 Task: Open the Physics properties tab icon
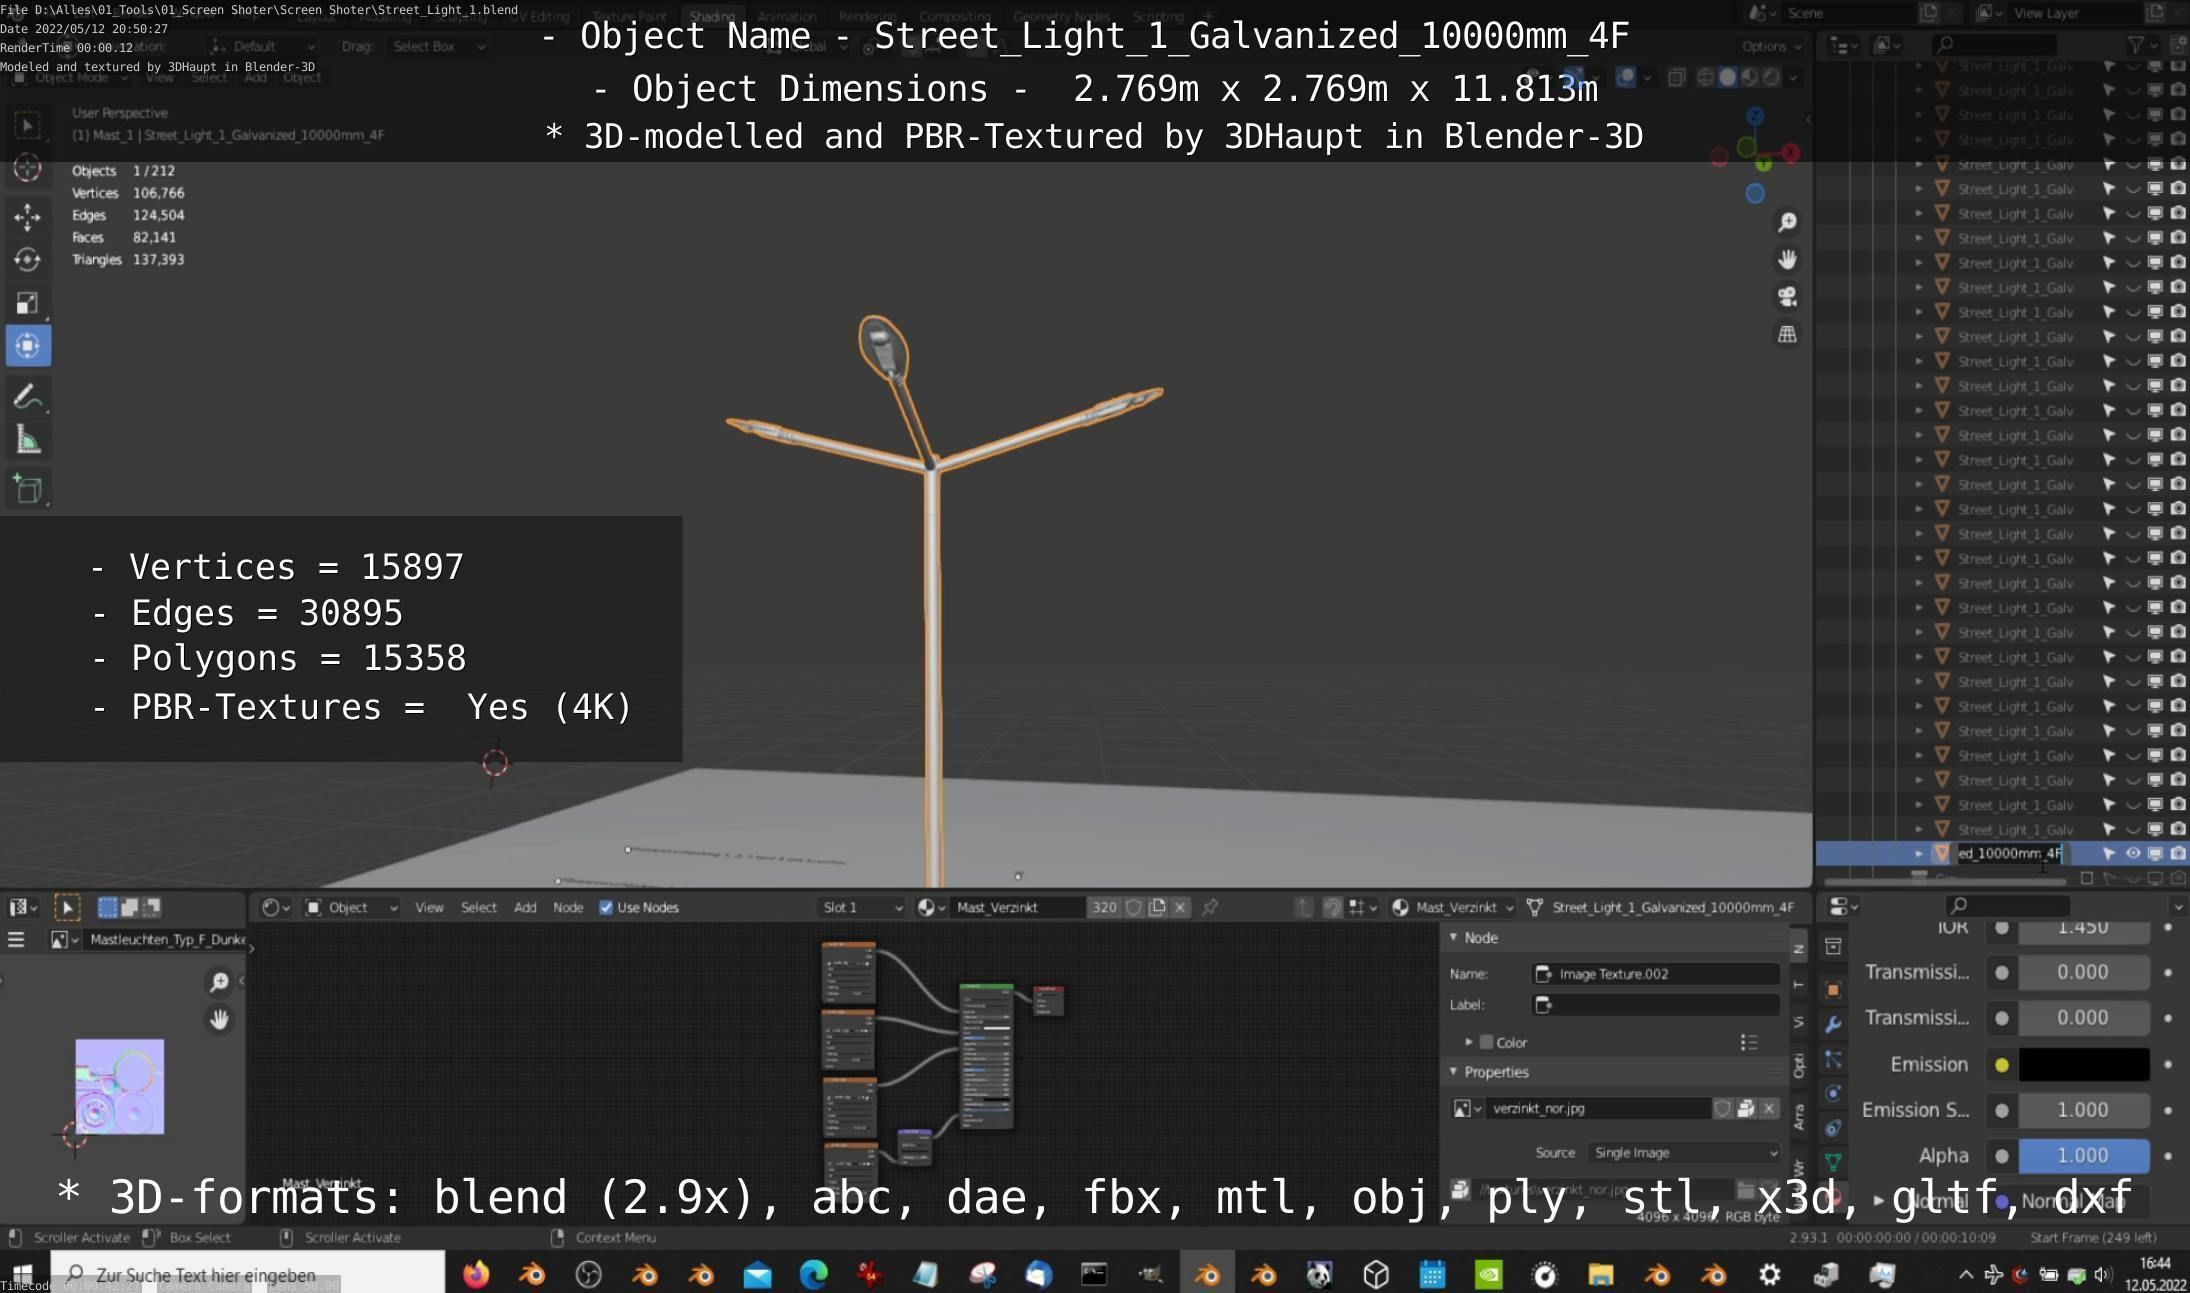[1833, 1093]
